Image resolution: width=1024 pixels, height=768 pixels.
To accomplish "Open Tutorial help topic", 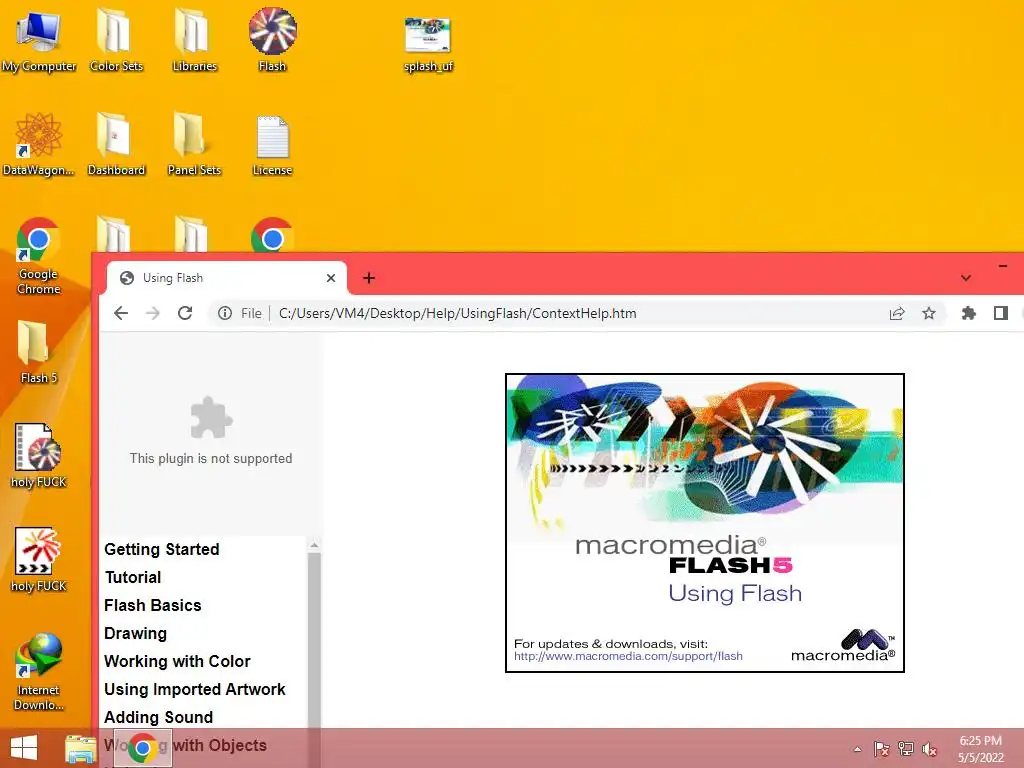I will point(133,577).
